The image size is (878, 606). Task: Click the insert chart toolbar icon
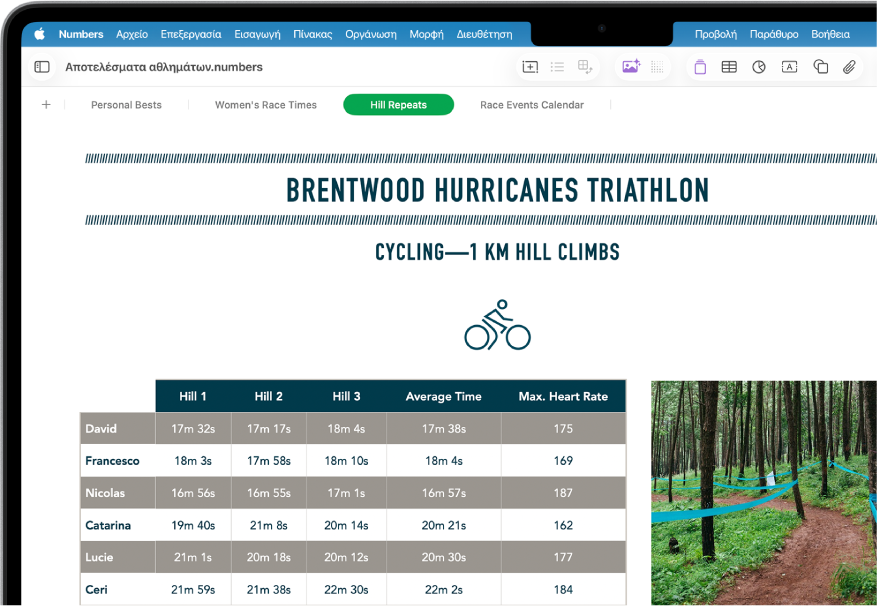(759, 67)
